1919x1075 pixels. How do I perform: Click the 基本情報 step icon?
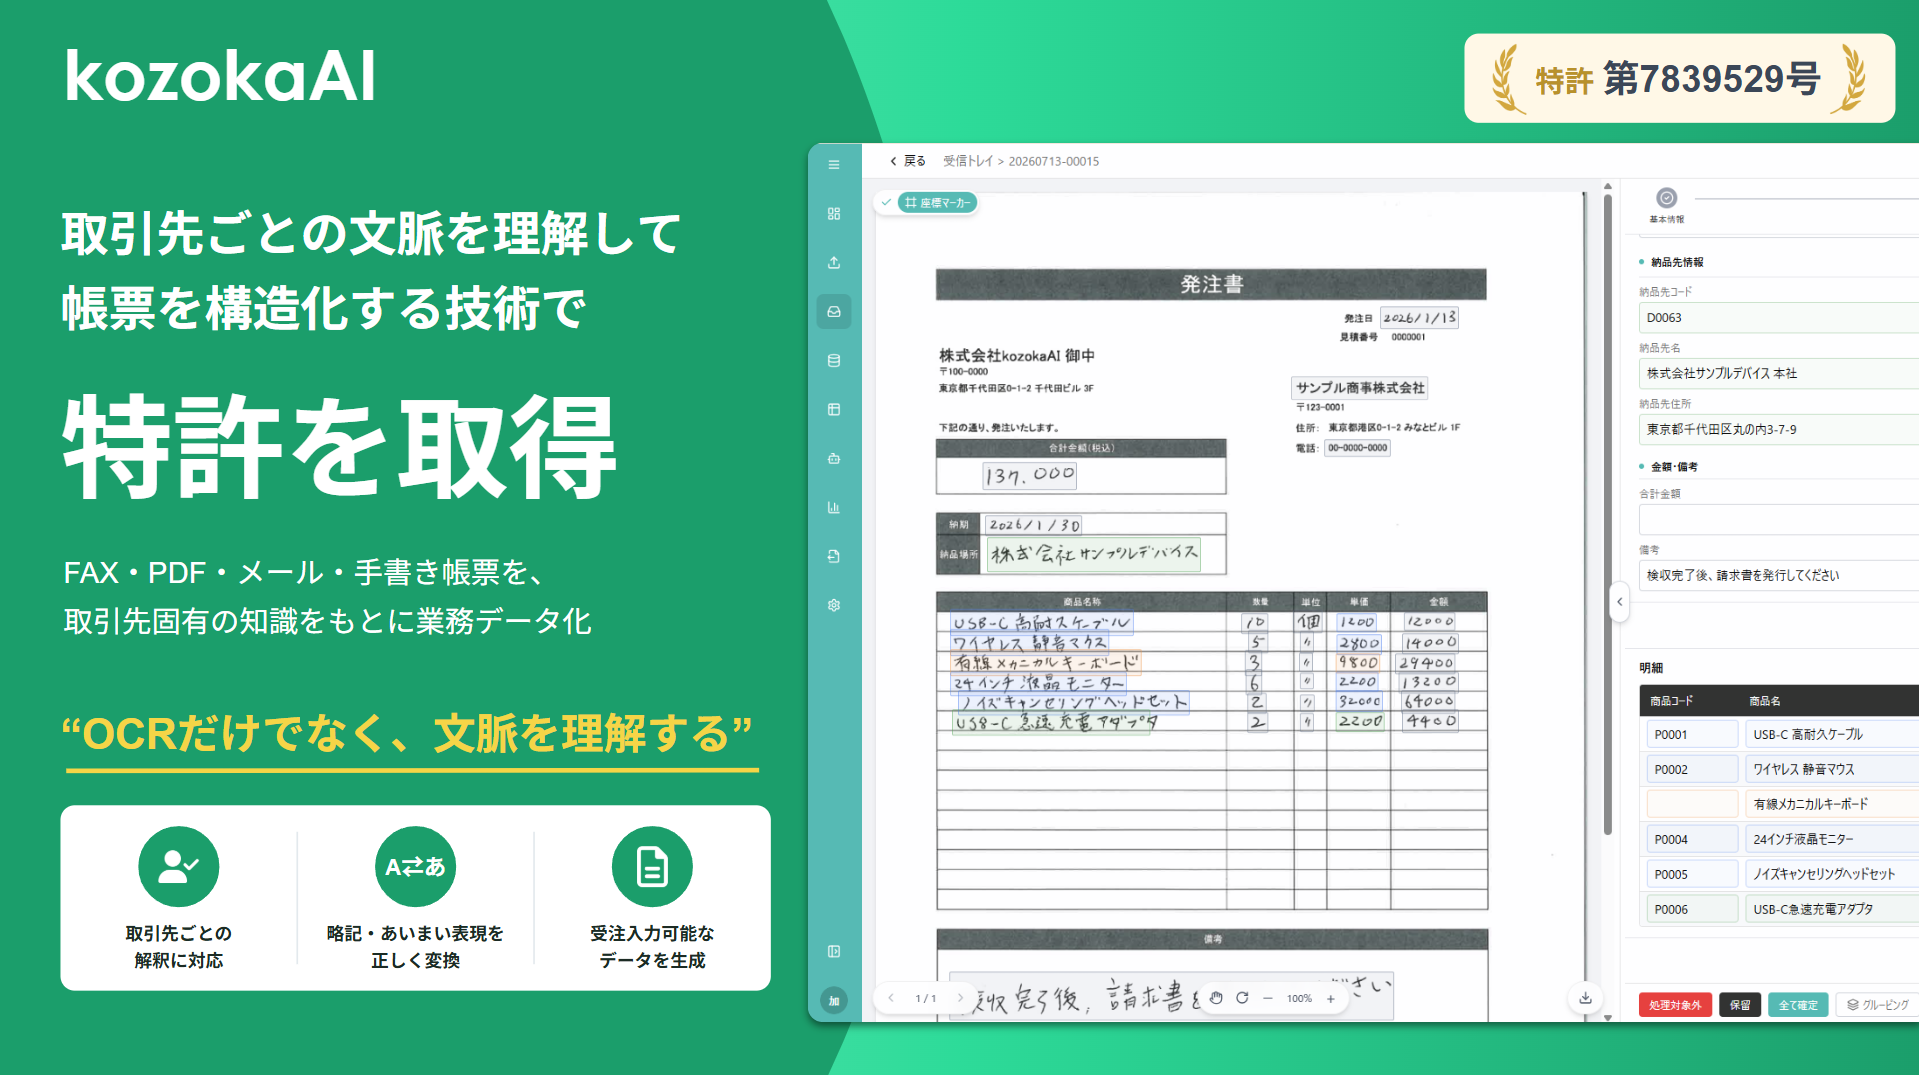pos(1666,198)
